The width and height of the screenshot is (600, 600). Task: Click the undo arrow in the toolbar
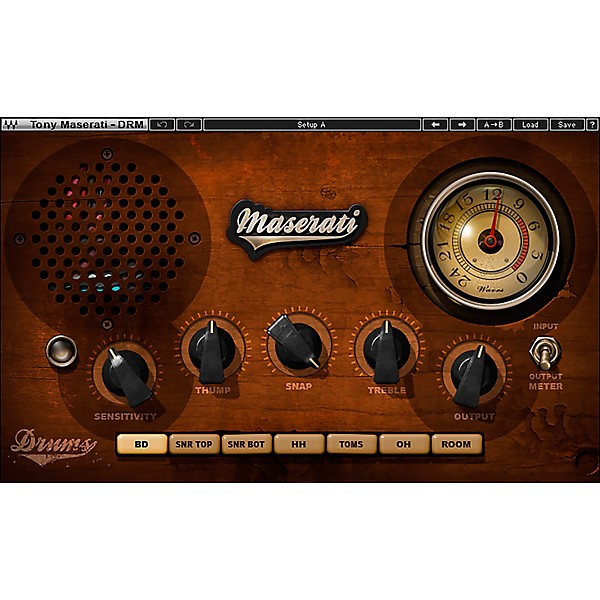[x=162, y=125]
